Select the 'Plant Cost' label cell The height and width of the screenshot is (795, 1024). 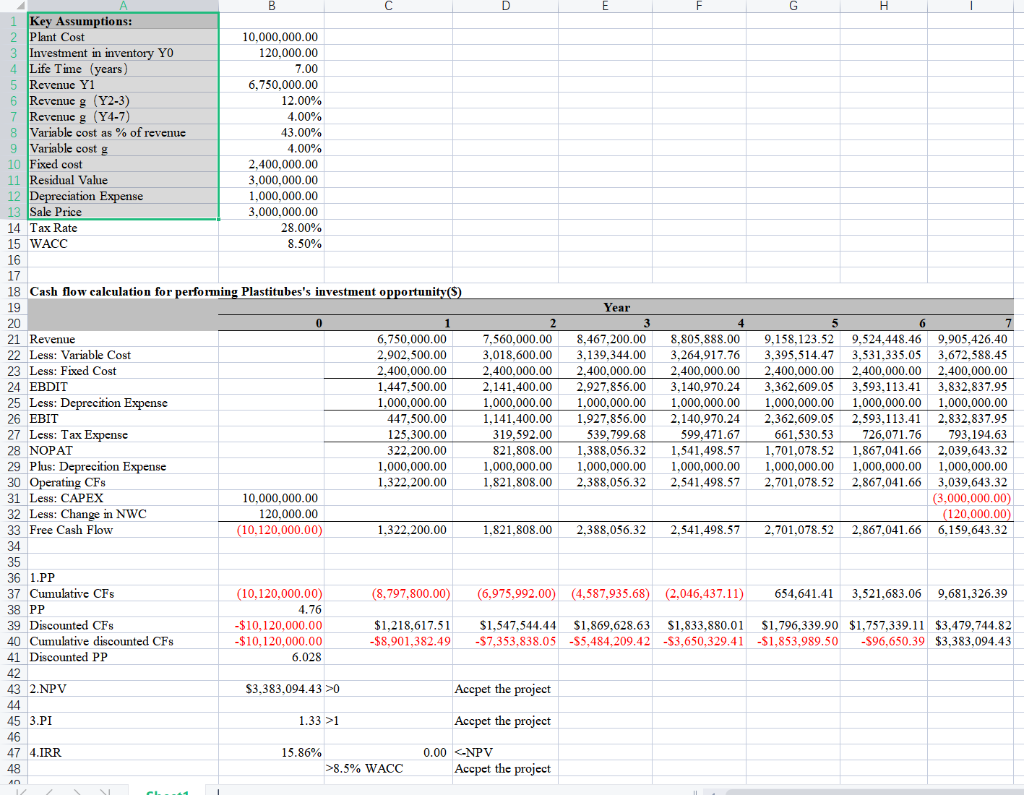pyautogui.click(x=123, y=37)
